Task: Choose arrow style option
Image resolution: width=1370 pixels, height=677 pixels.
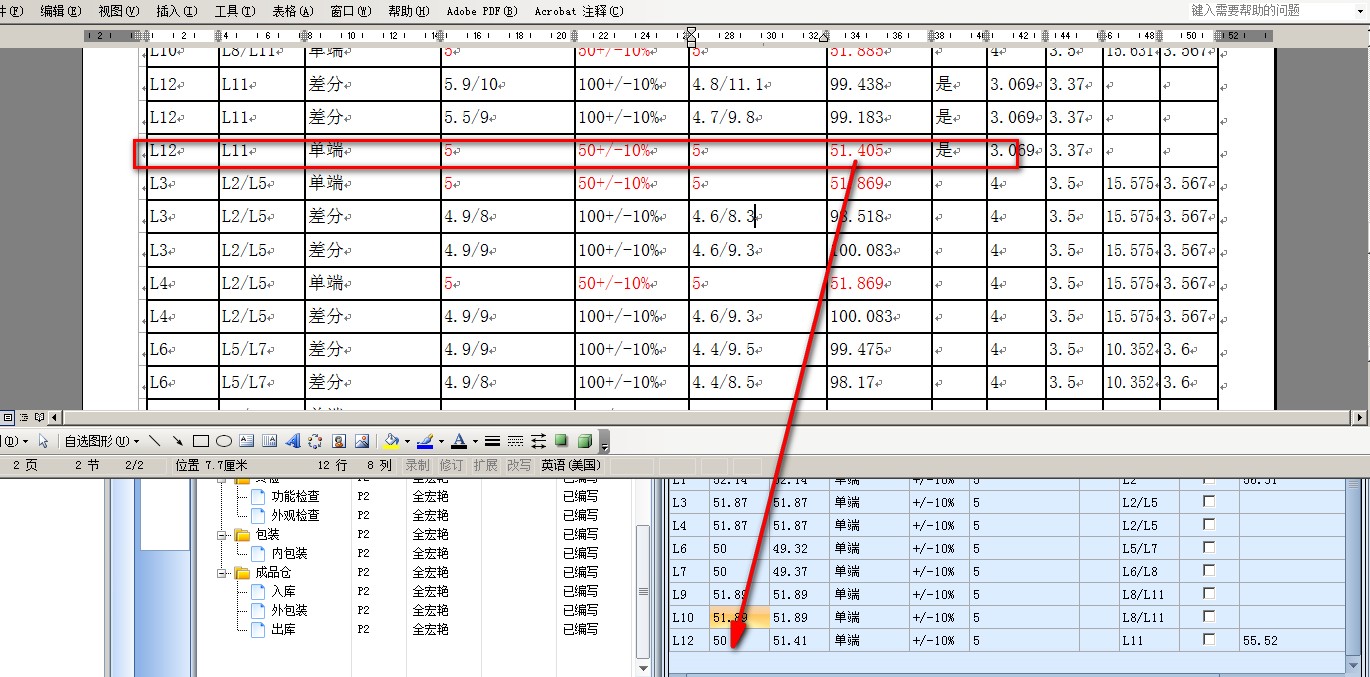Action: tap(538, 441)
